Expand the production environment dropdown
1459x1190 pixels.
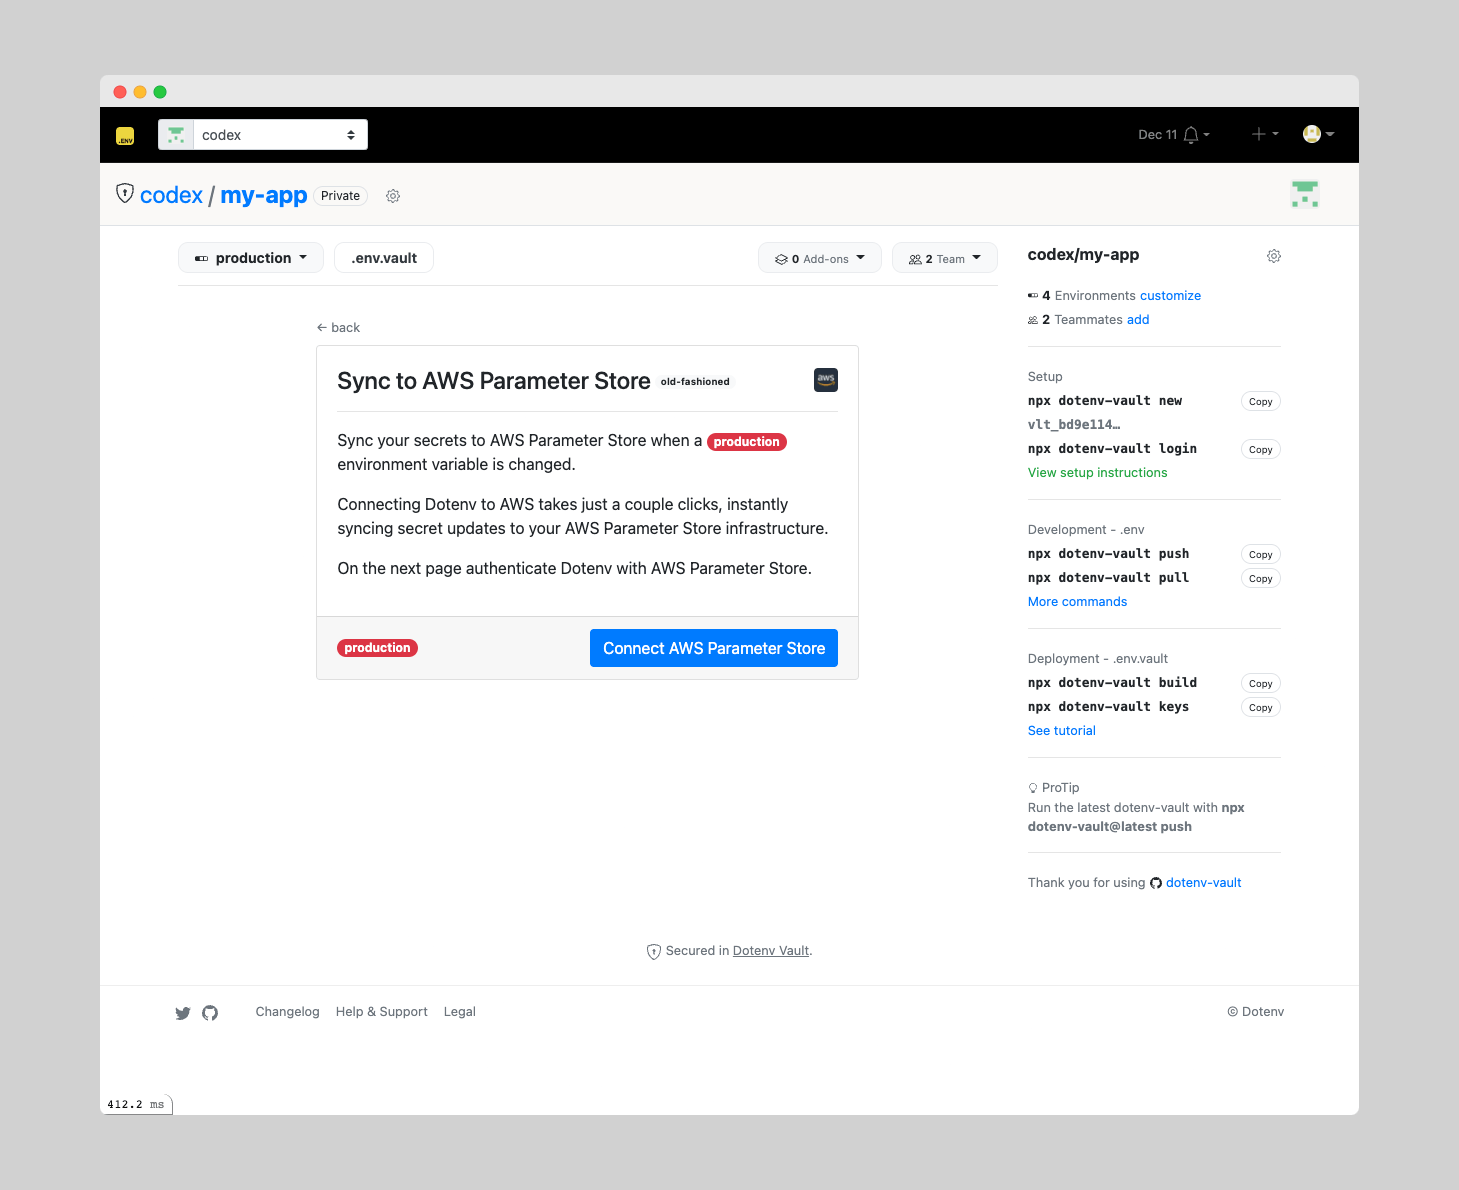251,258
